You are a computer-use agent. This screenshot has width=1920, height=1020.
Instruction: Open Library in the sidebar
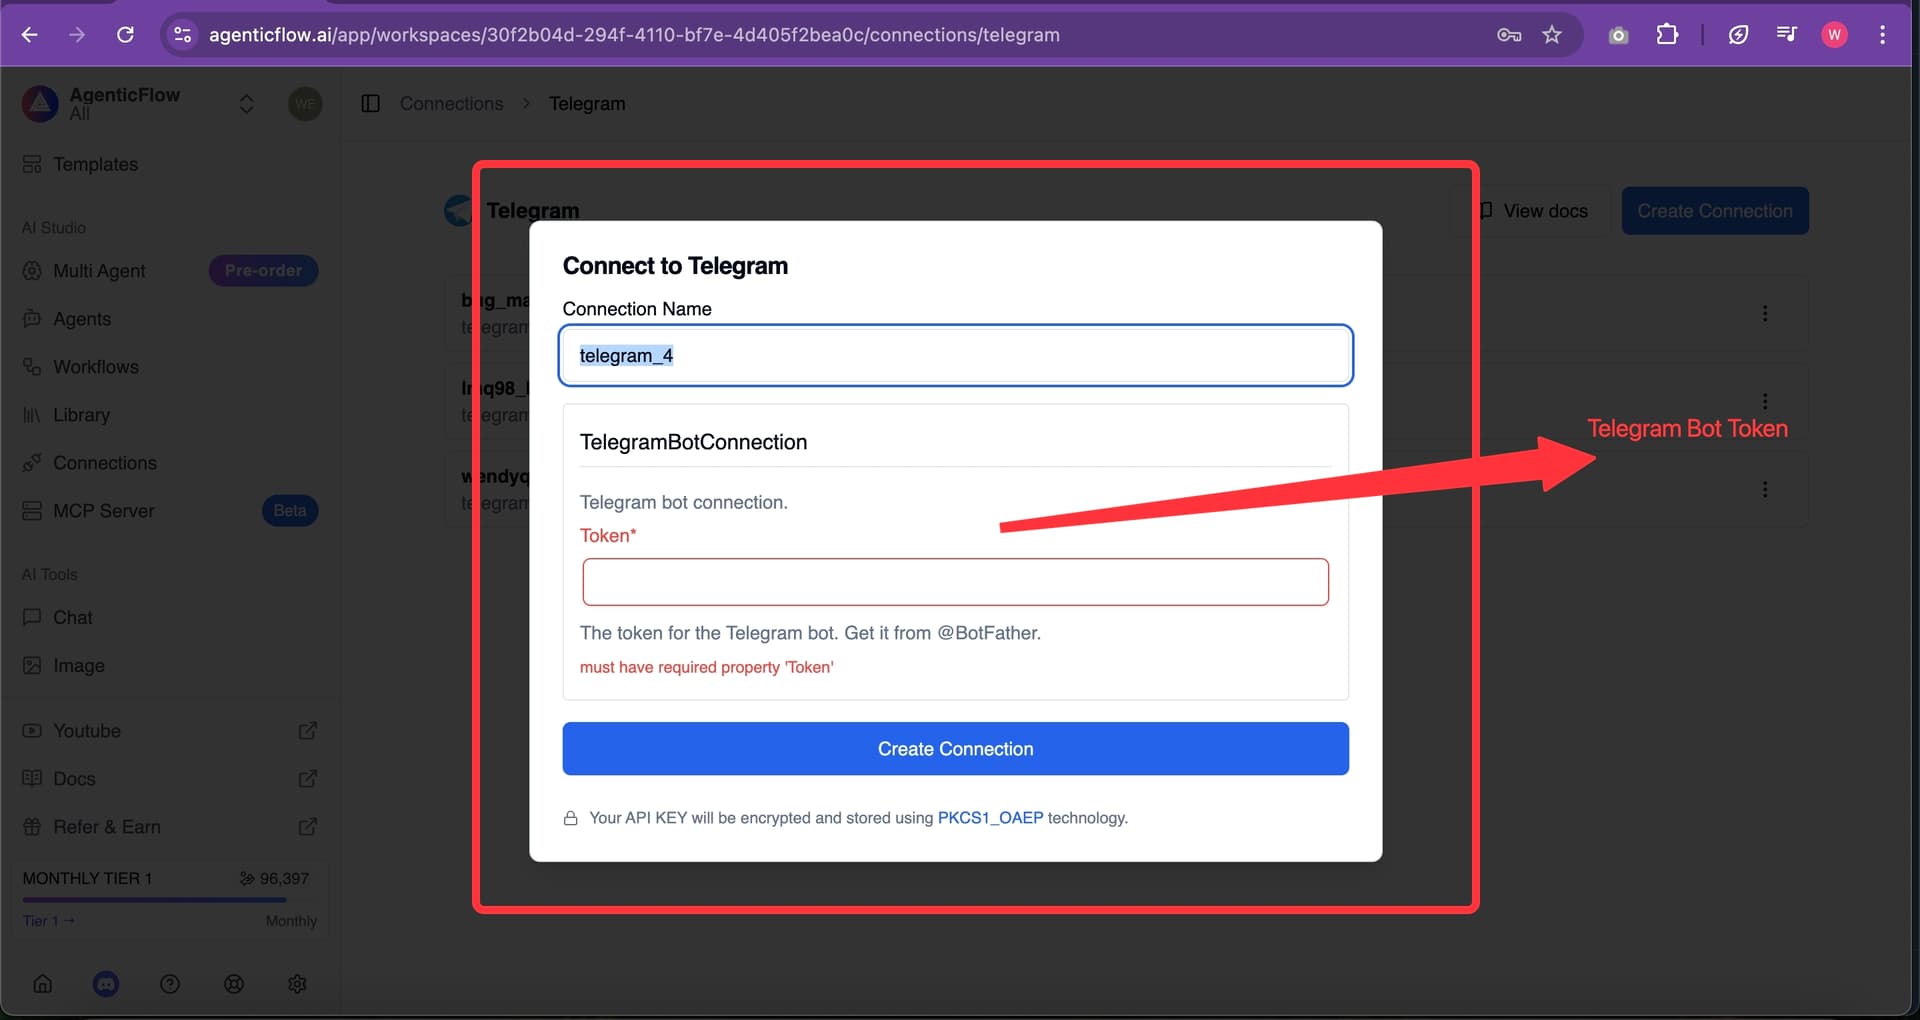point(81,415)
